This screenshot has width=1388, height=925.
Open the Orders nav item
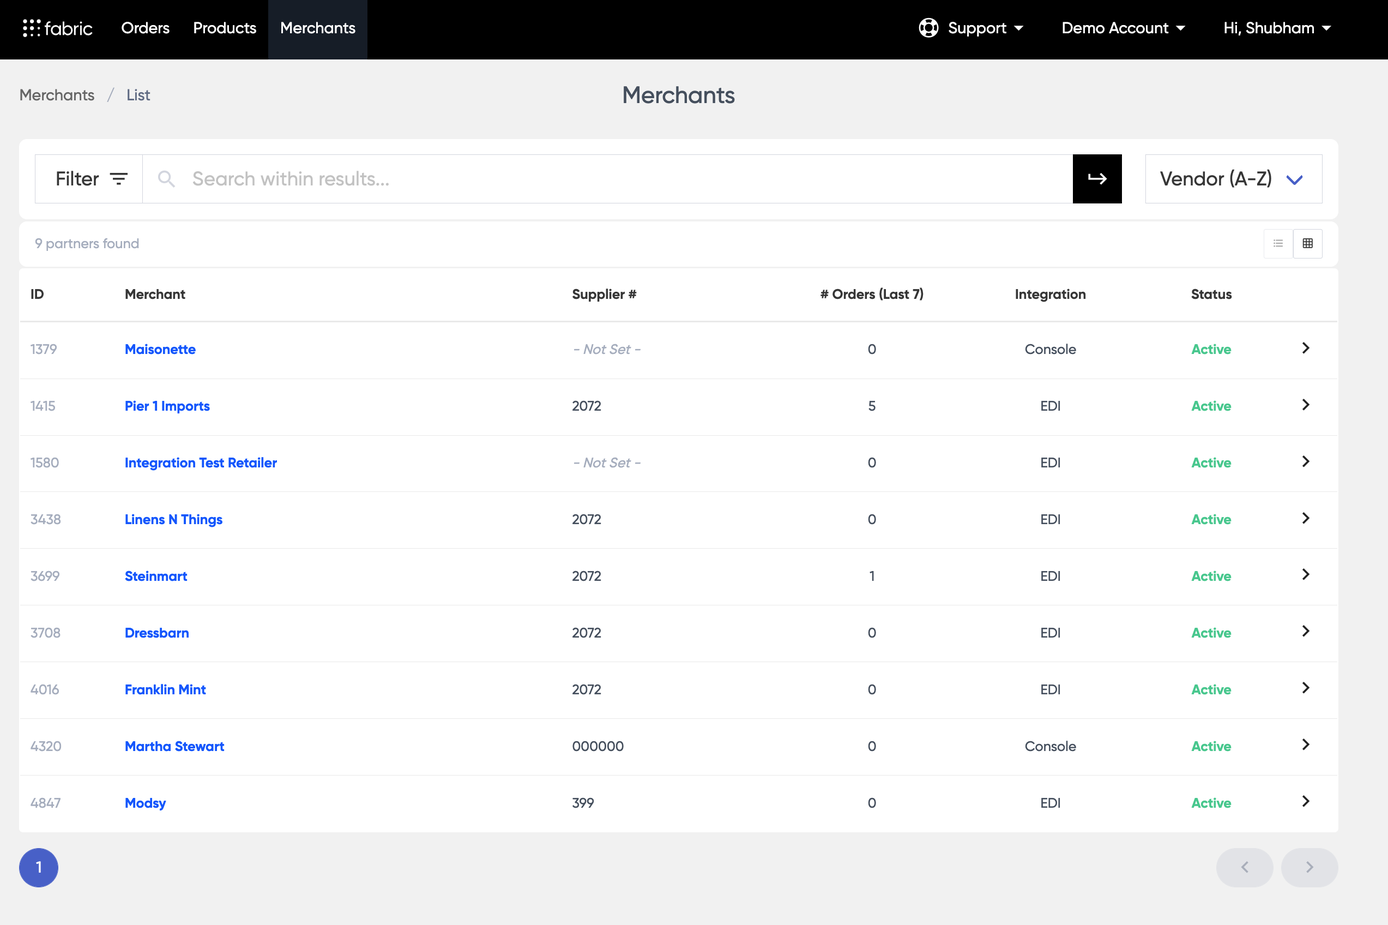tap(145, 28)
